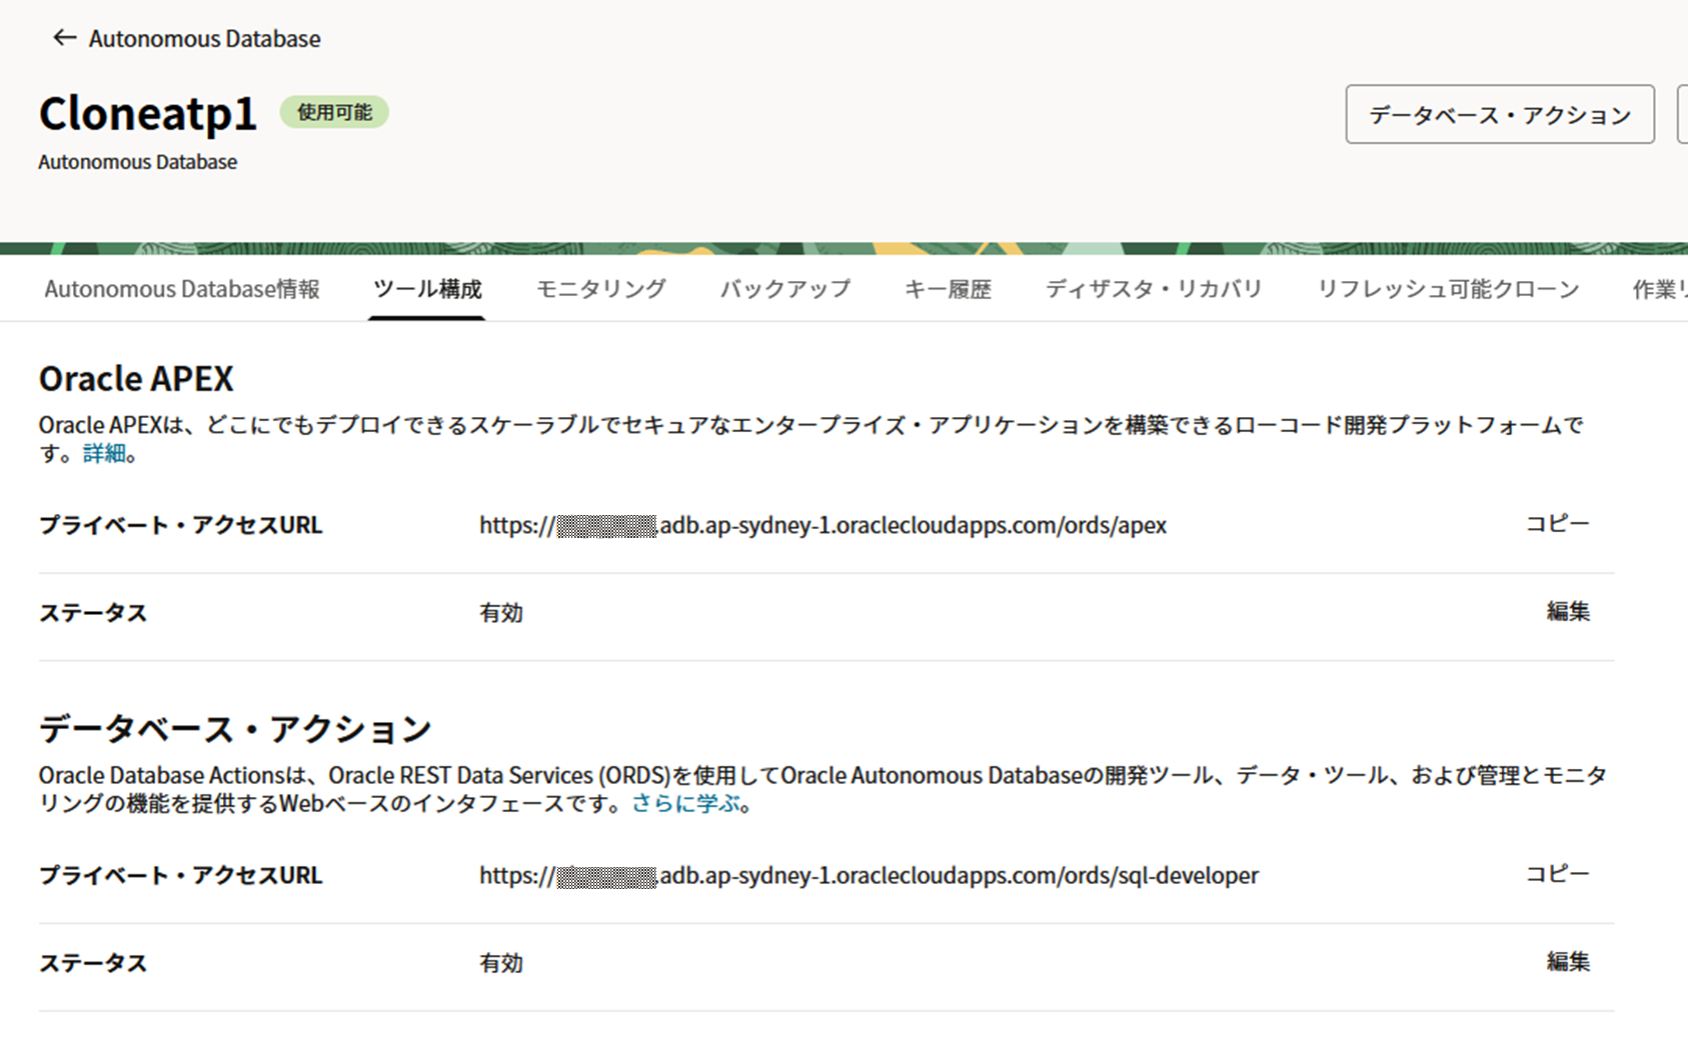This screenshot has width=1688, height=1043.
Task: Select the ツール構成 tab
Action: 427,289
